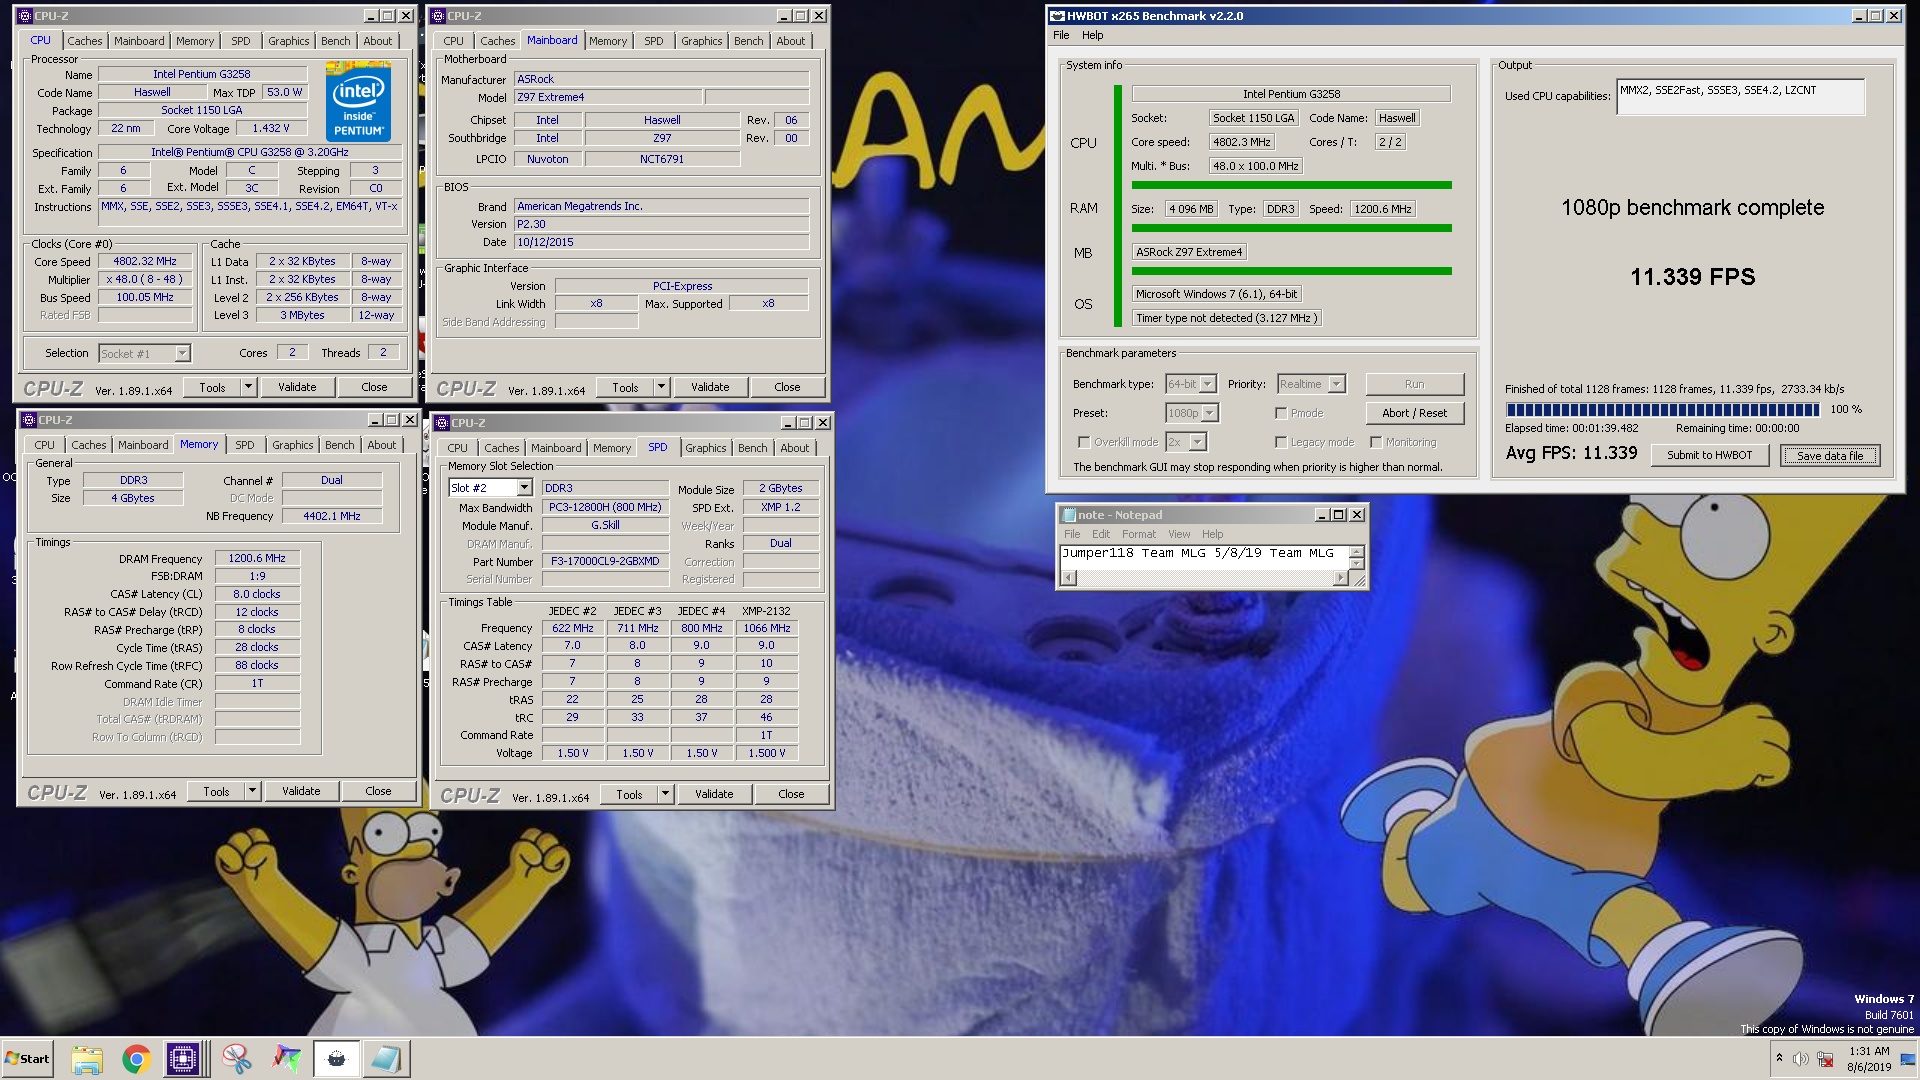This screenshot has width=1920, height=1080.
Task: Toggle the Monitoring checkbox
Action: click(x=1376, y=442)
